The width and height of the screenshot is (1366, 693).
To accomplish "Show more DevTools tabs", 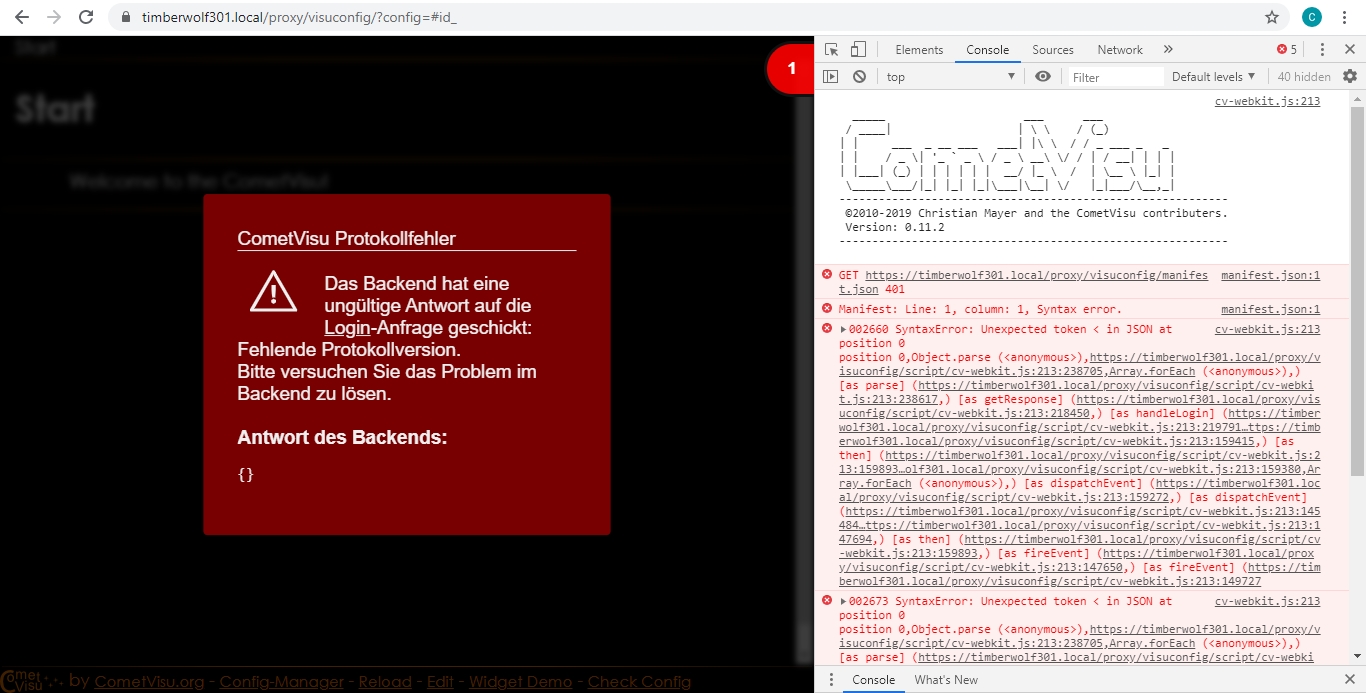I will coord(1168,50).
